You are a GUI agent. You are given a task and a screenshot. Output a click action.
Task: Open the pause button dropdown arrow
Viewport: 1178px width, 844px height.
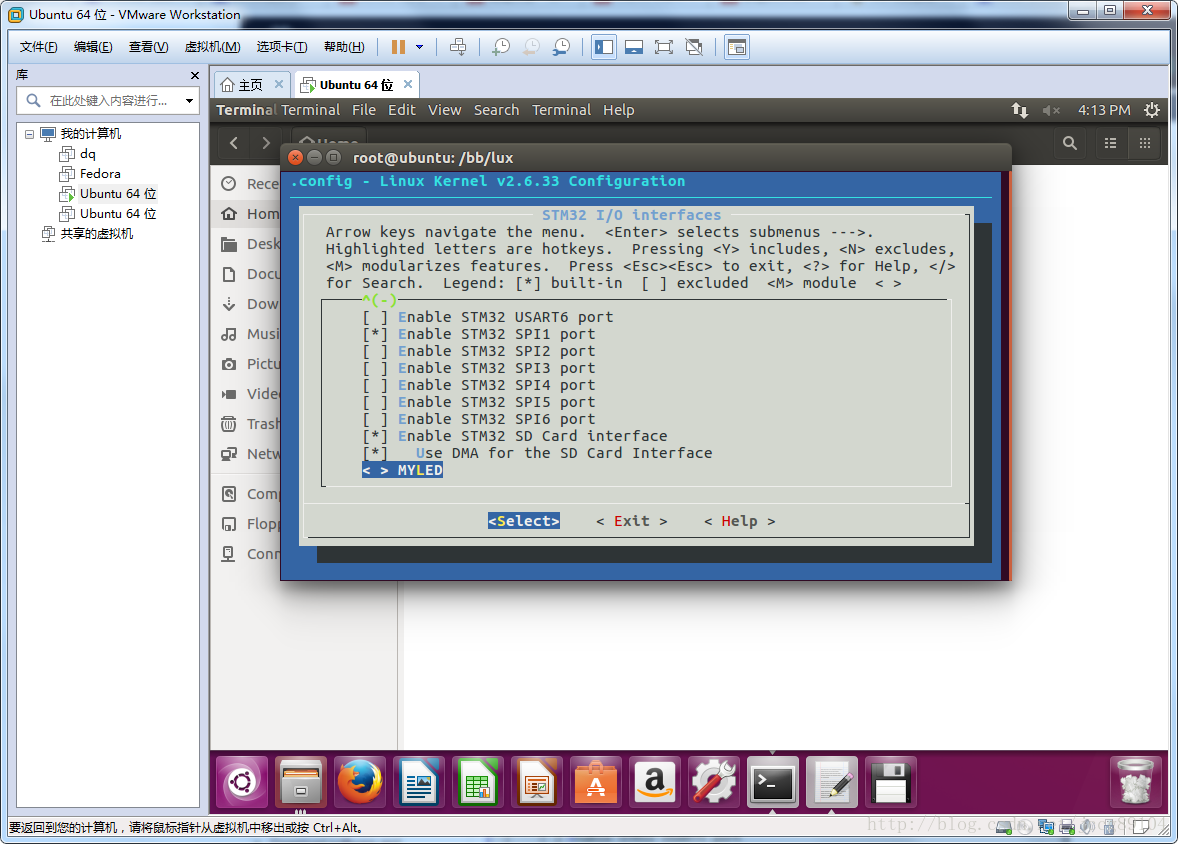tap(419, 47)
